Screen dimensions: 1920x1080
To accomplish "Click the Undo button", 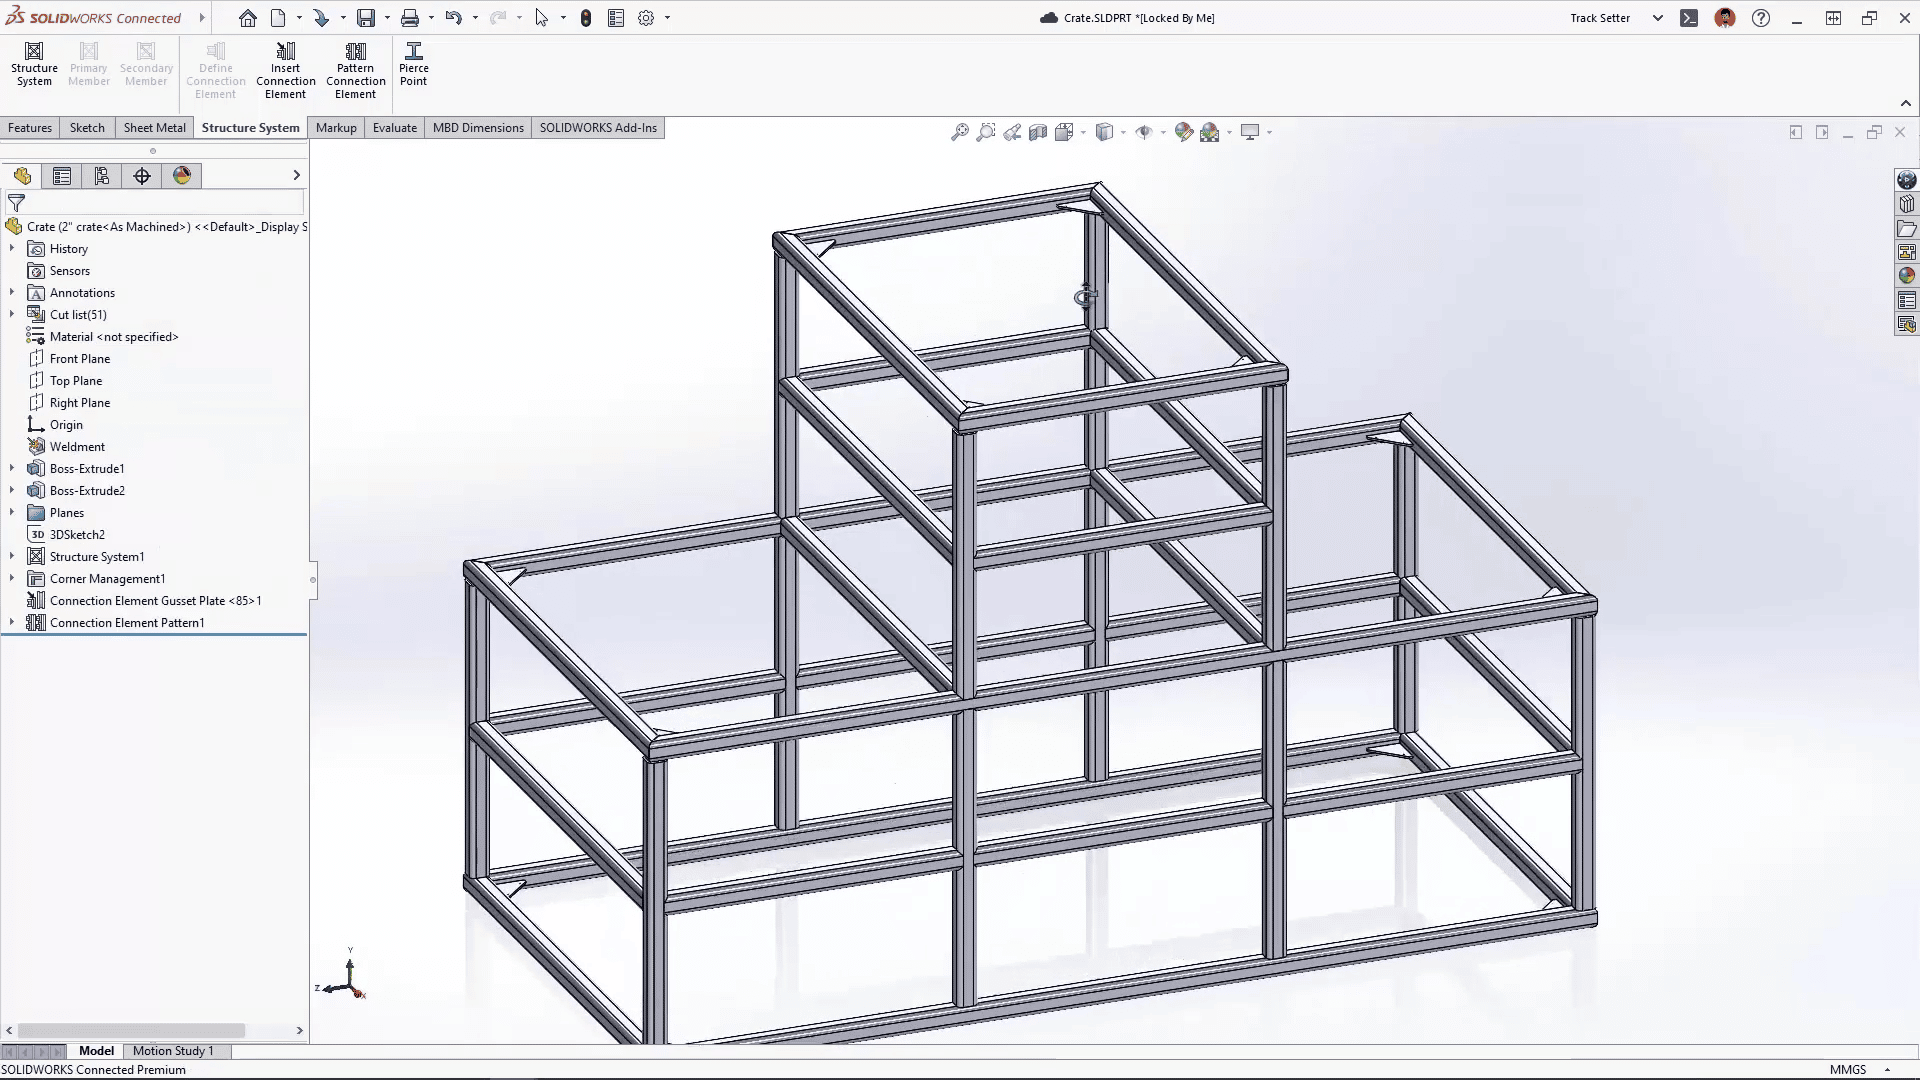I will click(x=453, y=17).
